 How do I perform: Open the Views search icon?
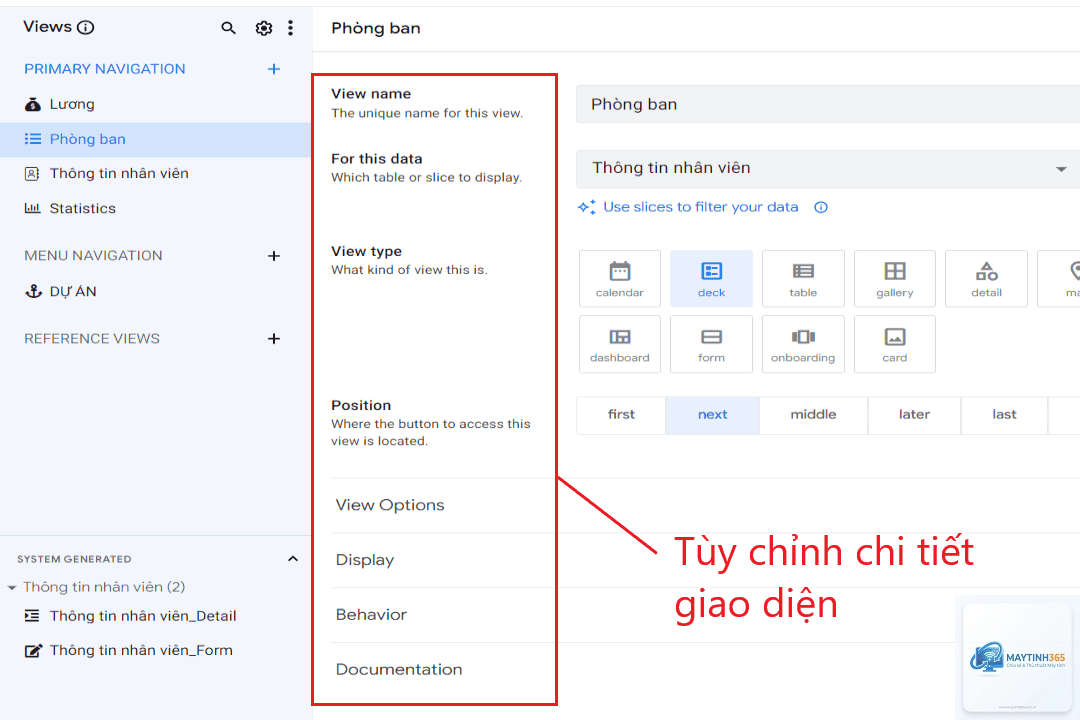tap(228, 28)
